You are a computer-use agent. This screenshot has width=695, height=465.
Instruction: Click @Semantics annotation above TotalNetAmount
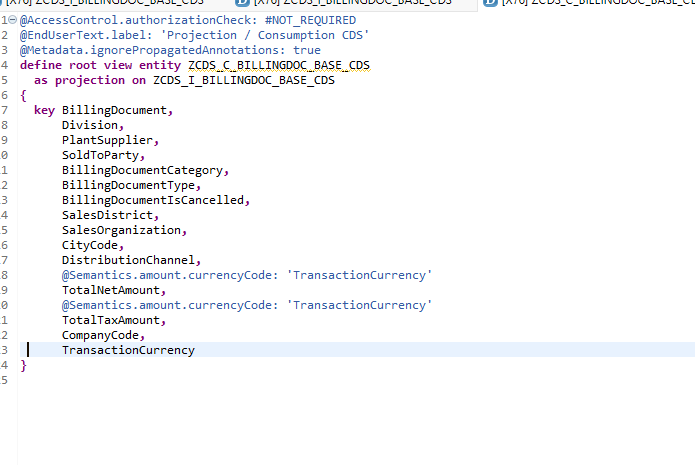pos(247,275)
